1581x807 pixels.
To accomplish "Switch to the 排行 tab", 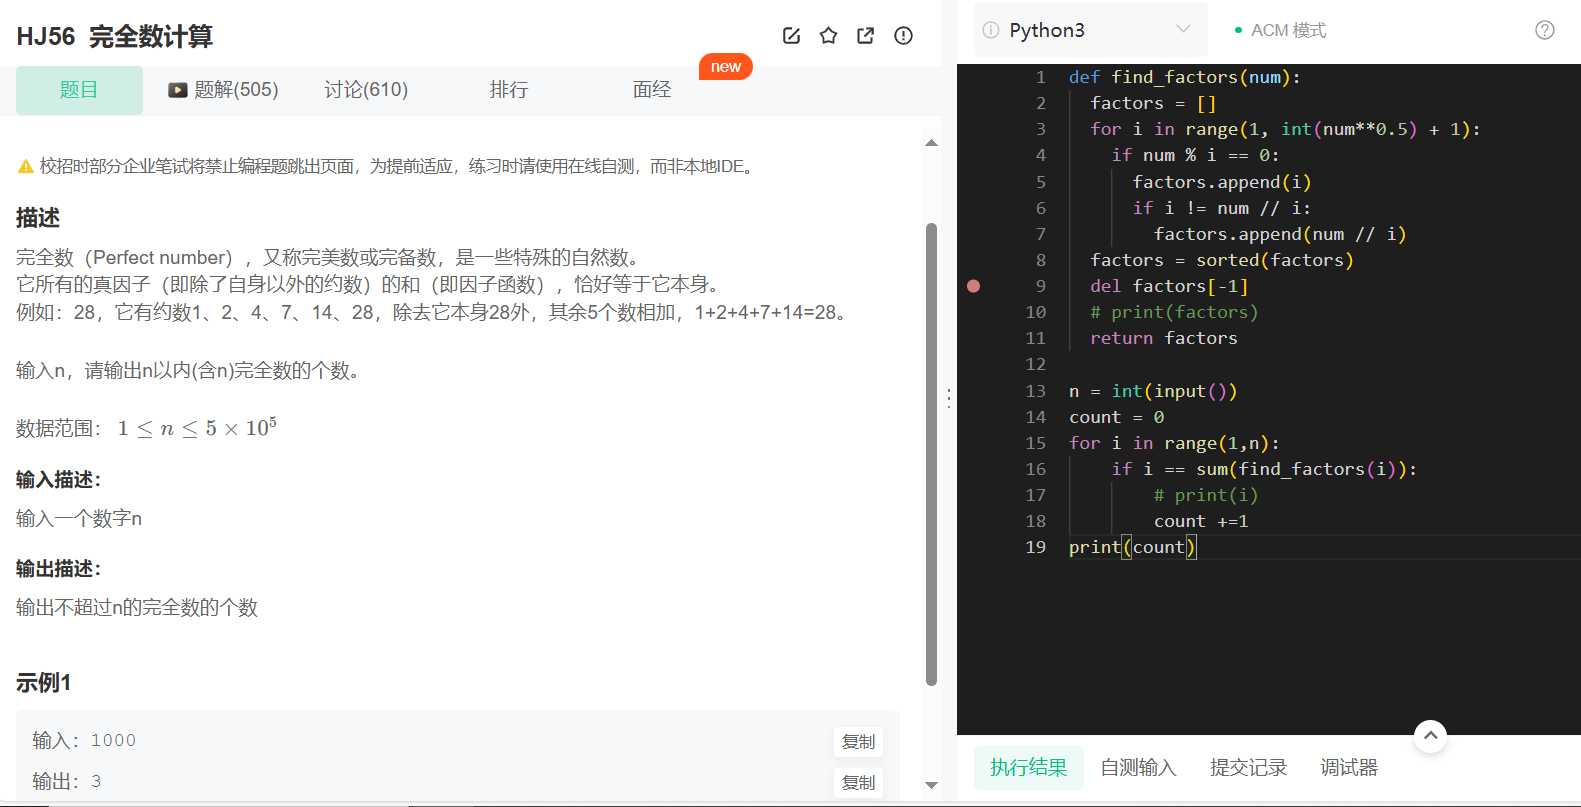I will pyautogui.click(x=509, y=90).
